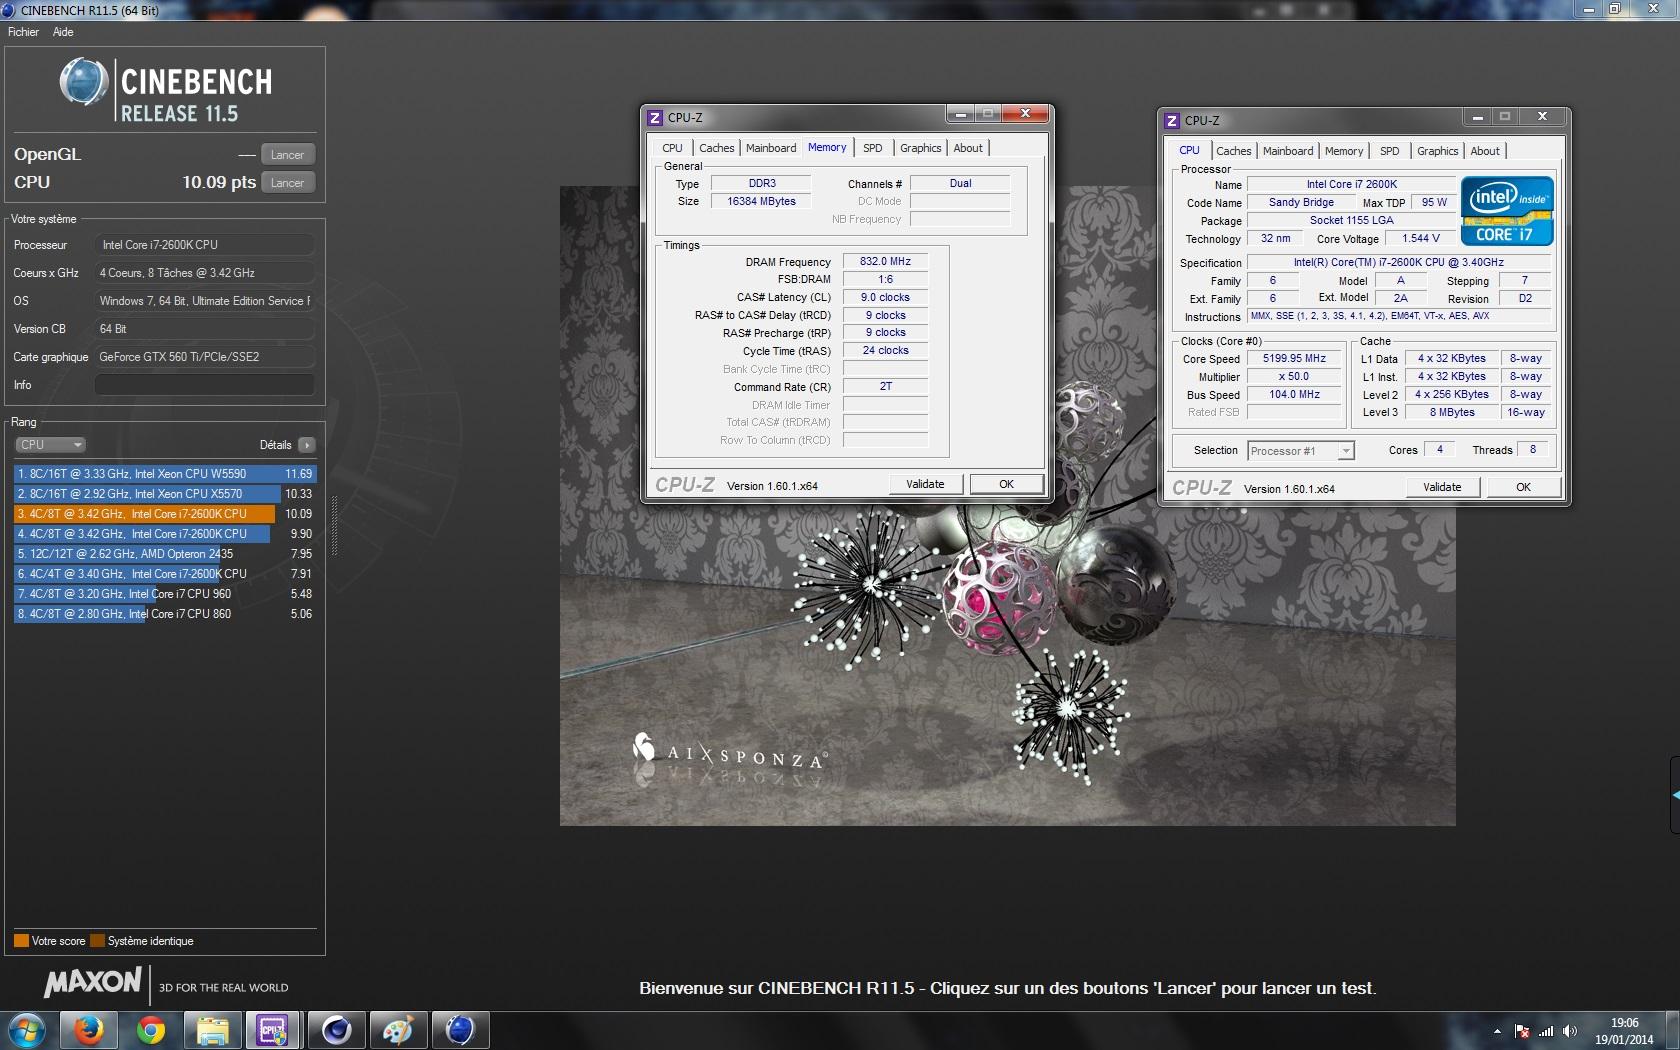1680x1050 pixels.
Task: Run the CPU test with Lancer
Action: click(x=288, y=183)
